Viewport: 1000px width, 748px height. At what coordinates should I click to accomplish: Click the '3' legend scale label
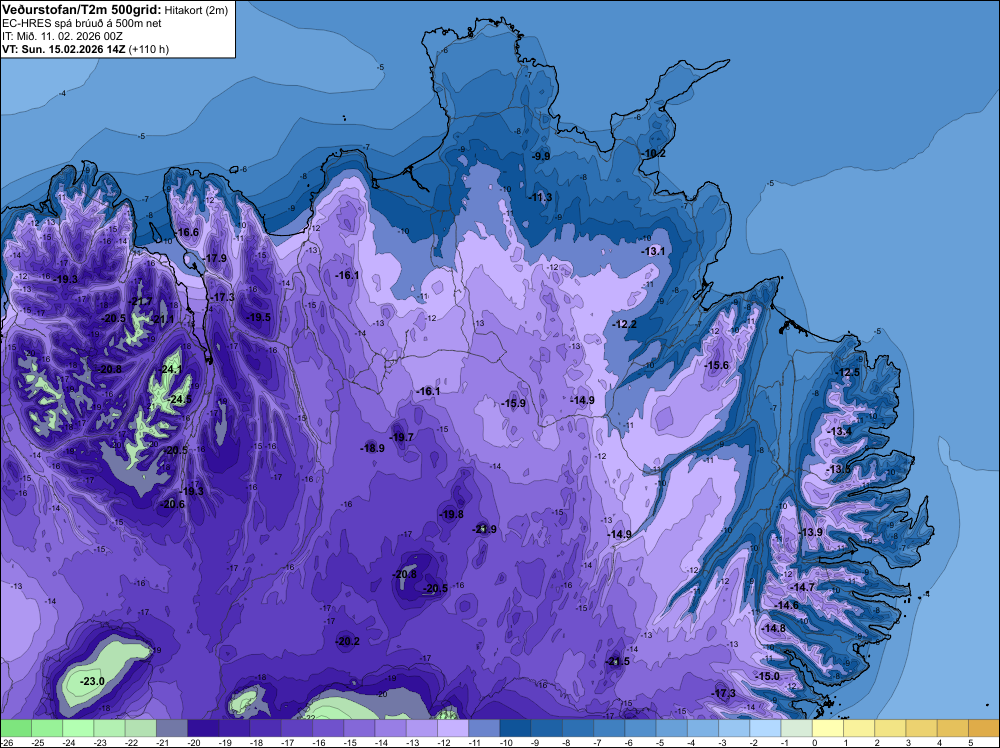point(908,743)
